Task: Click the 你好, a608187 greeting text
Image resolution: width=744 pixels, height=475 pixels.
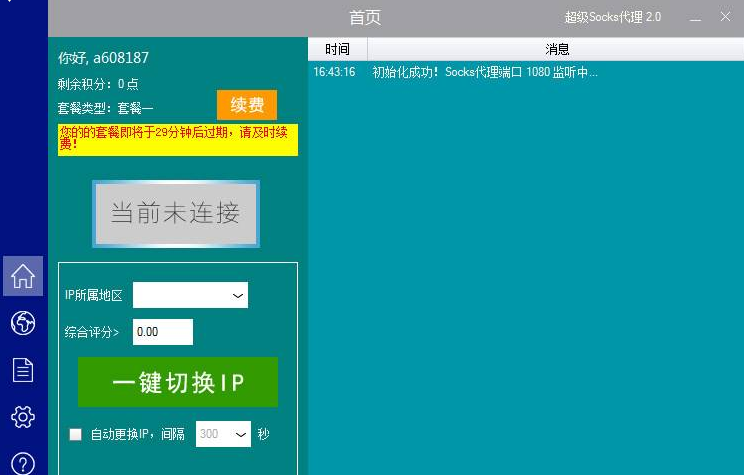Action: [x=103, y=58]
